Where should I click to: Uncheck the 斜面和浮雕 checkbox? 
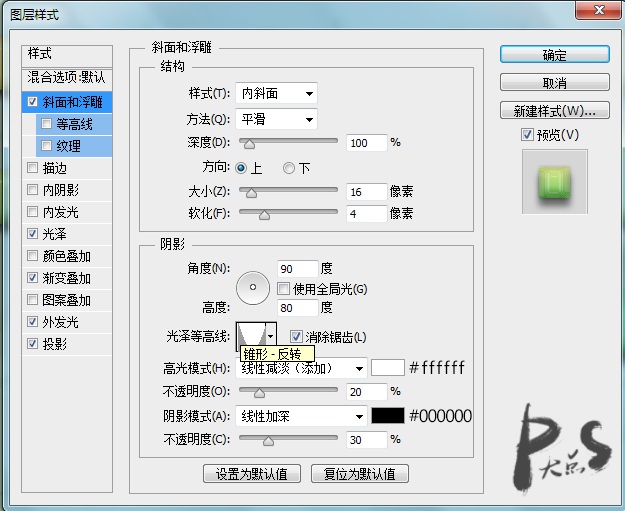32,102
